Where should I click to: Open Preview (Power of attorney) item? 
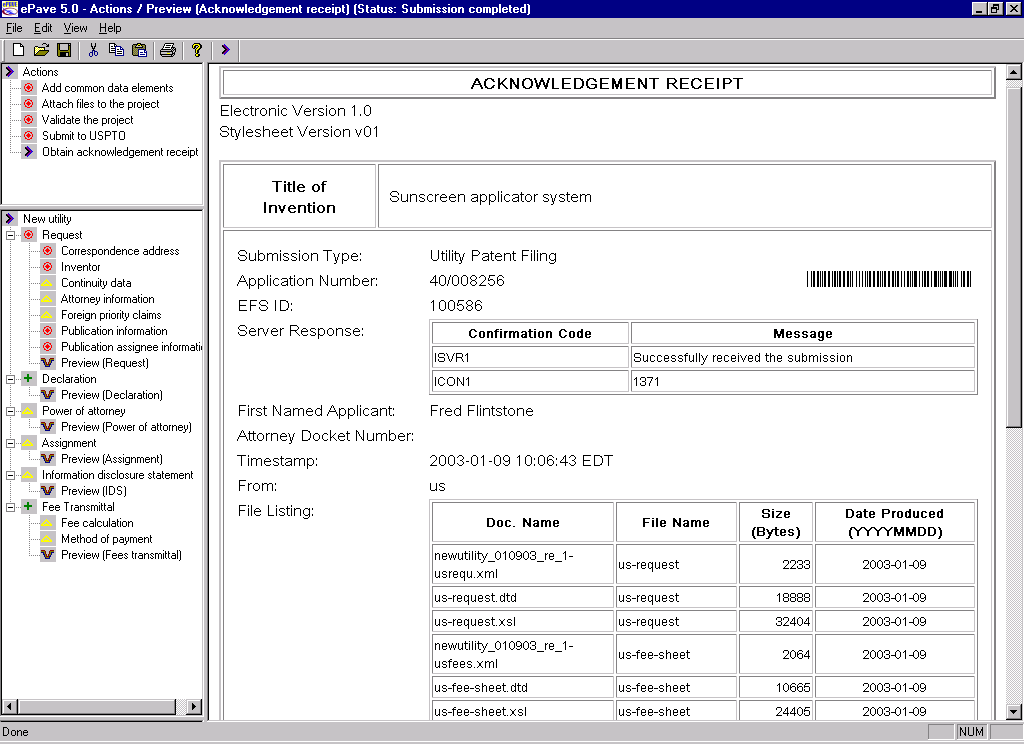click(126, 427)
